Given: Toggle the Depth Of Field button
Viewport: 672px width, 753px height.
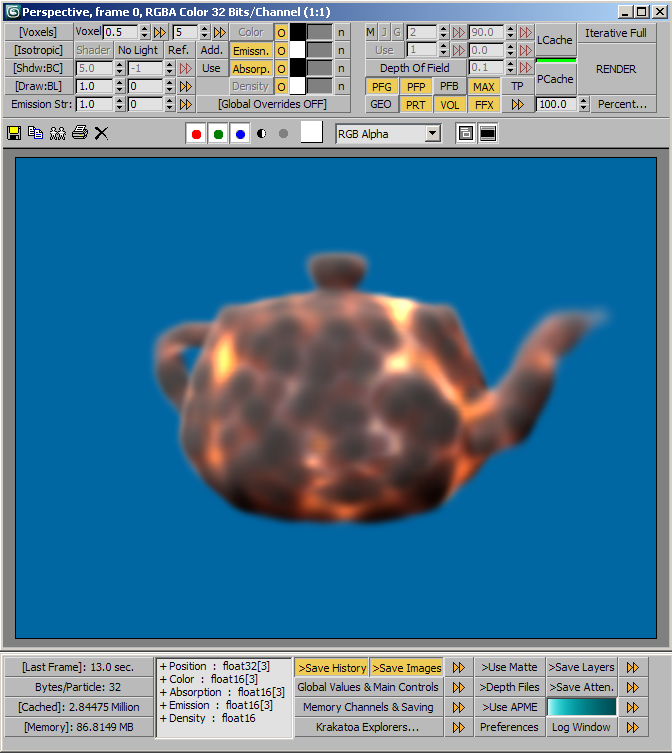Looking at the screenshot, I should (415, 68).
